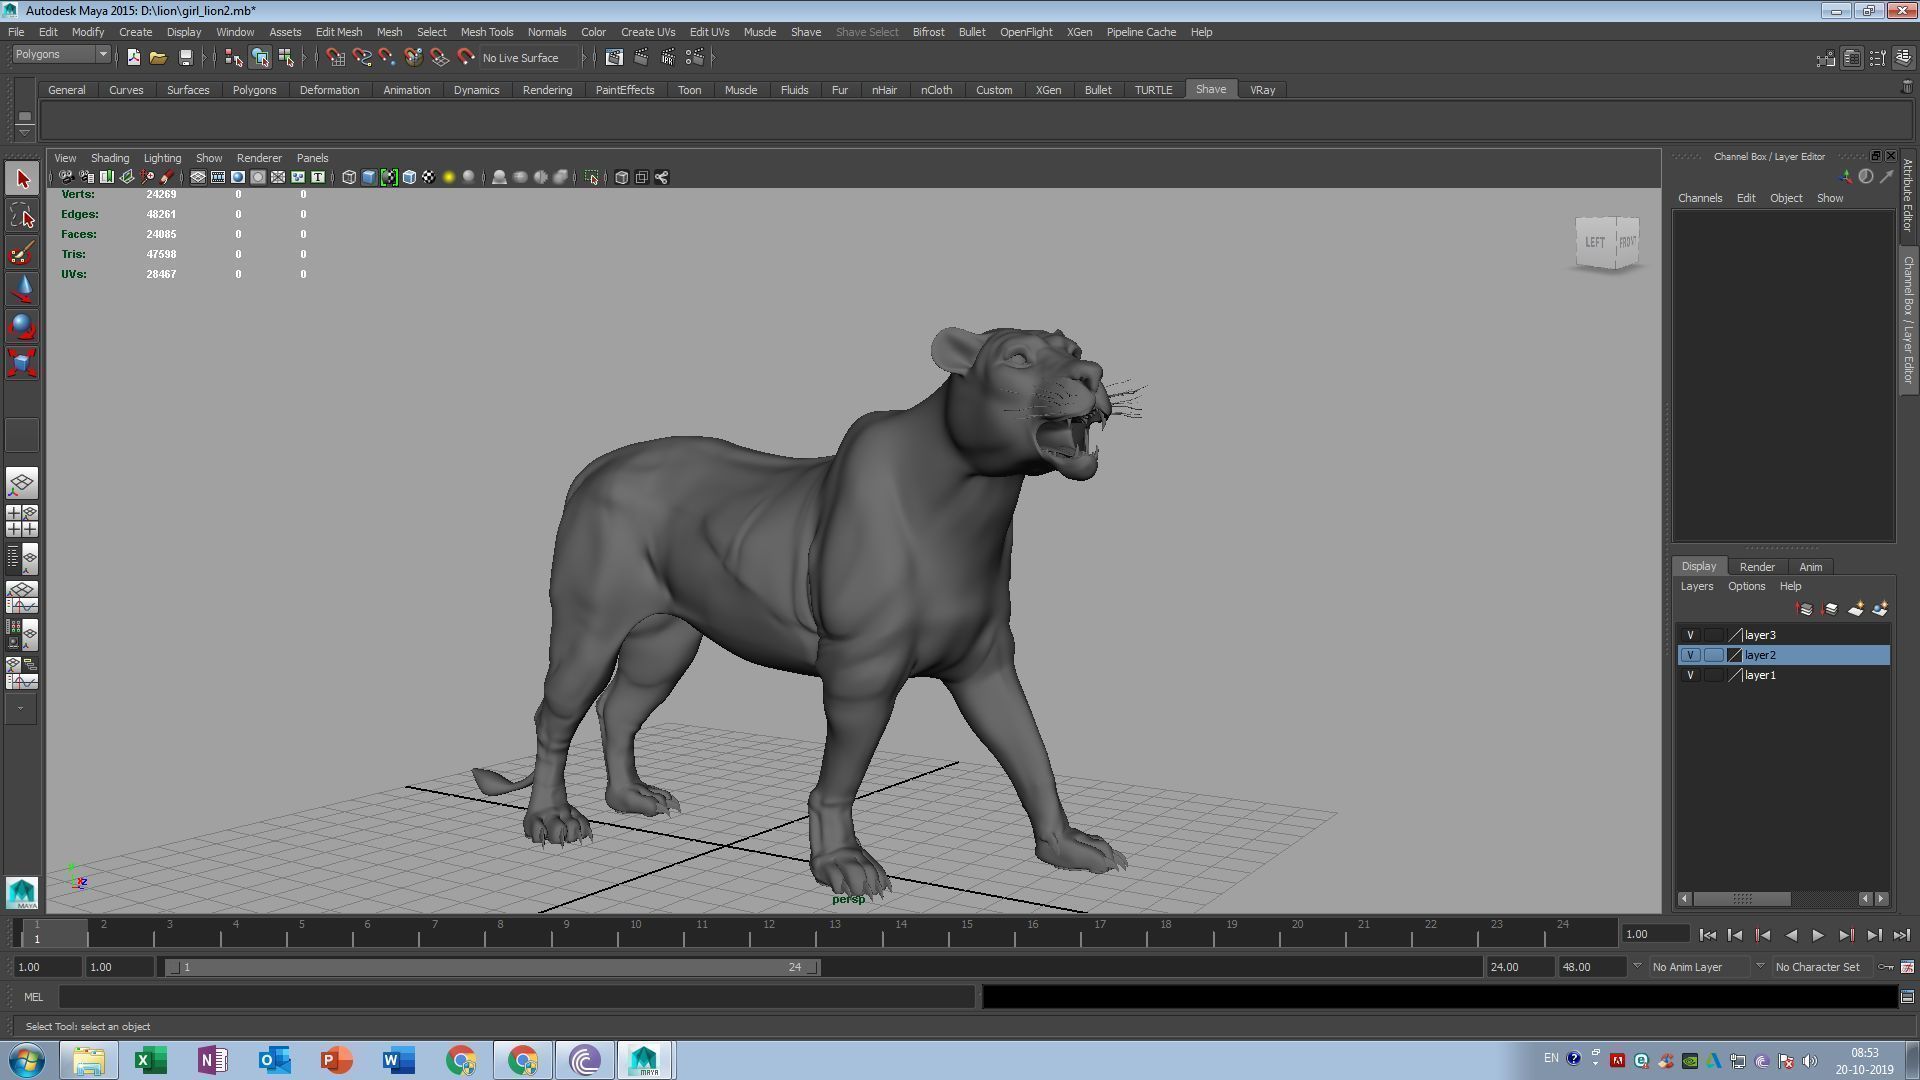Screen dimensions: 1920x1080
Task: Activate the Lasso Select tool
Action: tap(22, 216)
